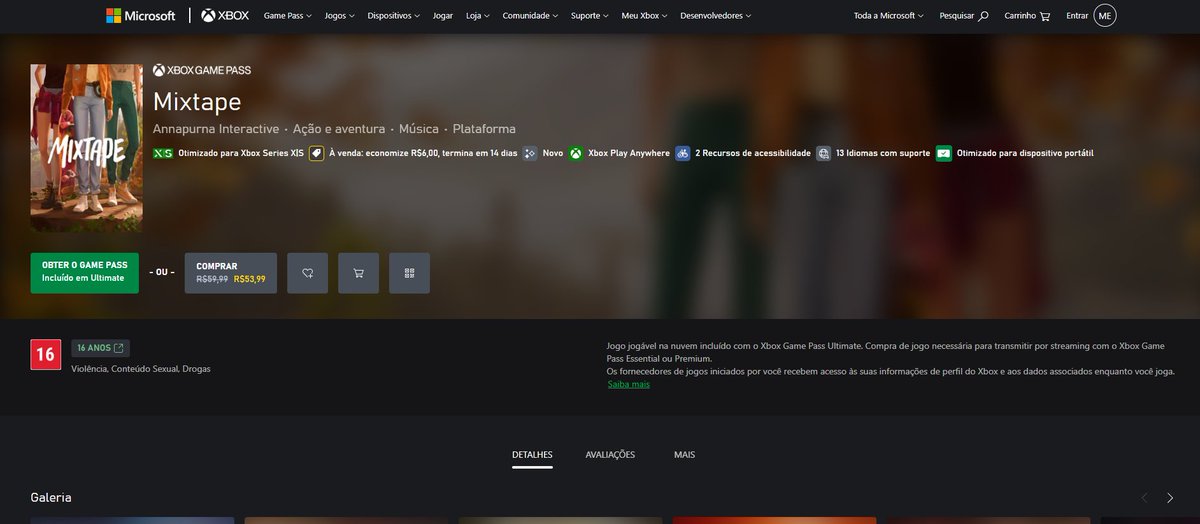Click the Xbox Series X|S optimized badge
This screenshot has height=524, width=1200.
coord(162,153)
